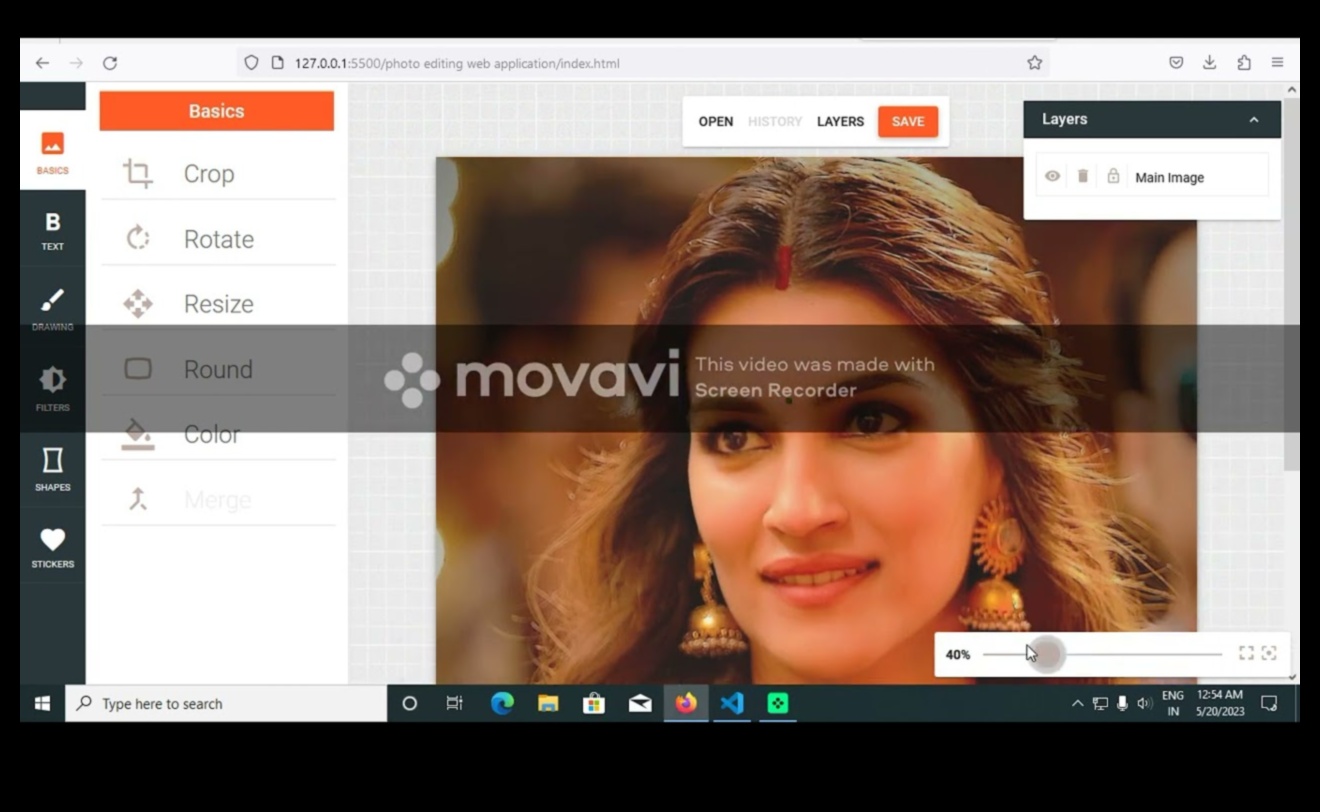Hide the Main Image layer

click(1052, 177)
